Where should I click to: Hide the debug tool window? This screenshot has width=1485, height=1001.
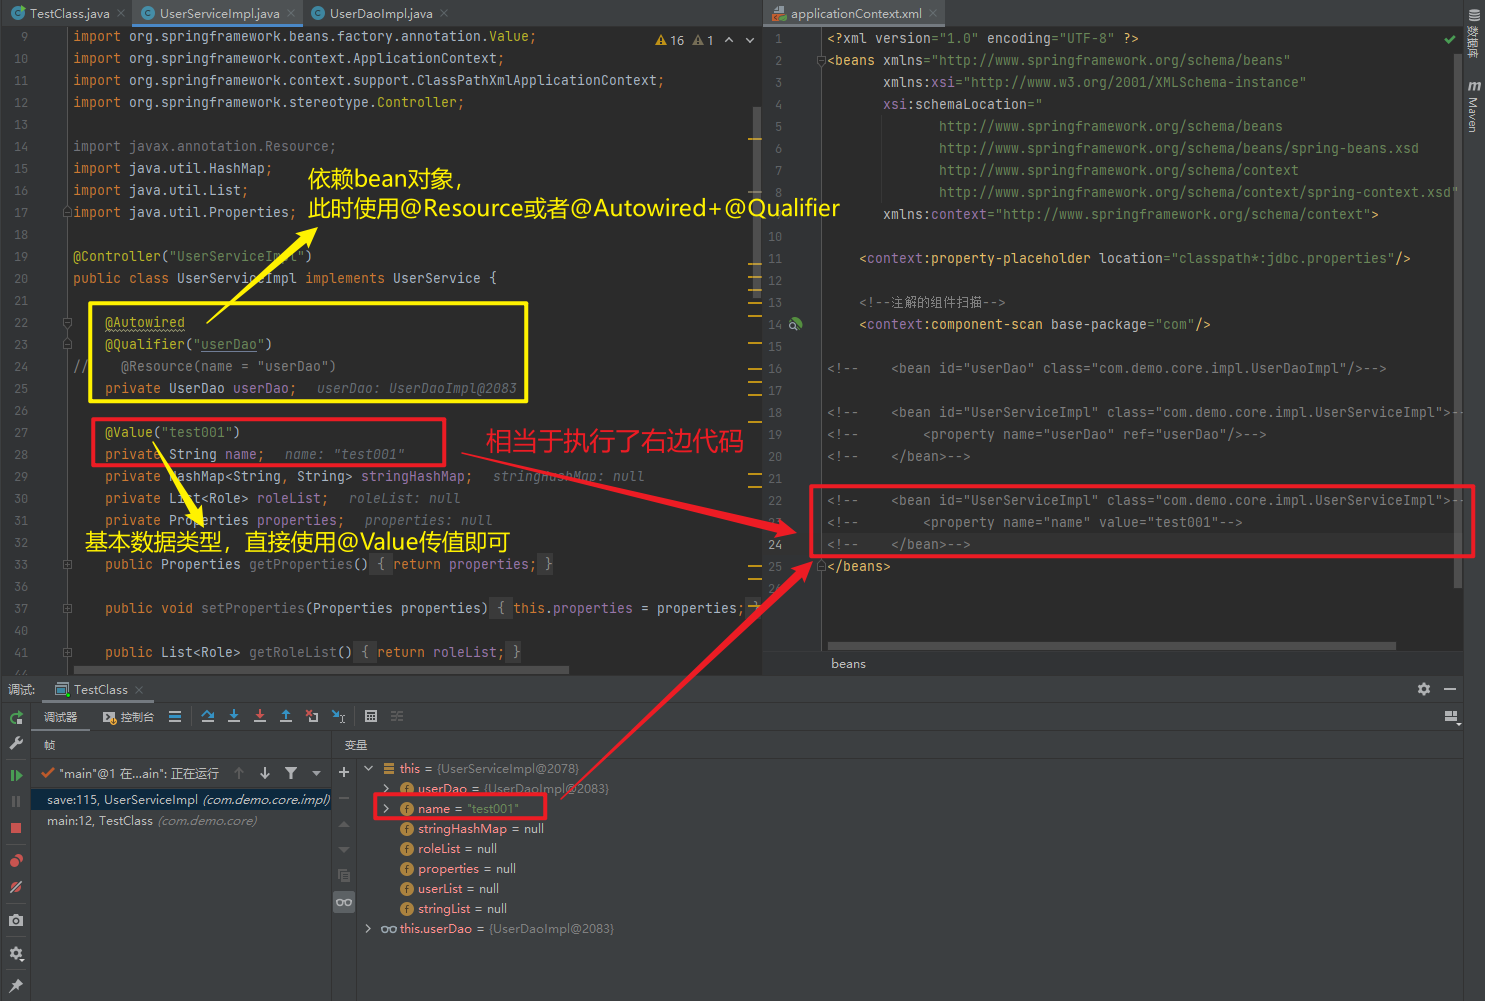(x=1450, y=689)
